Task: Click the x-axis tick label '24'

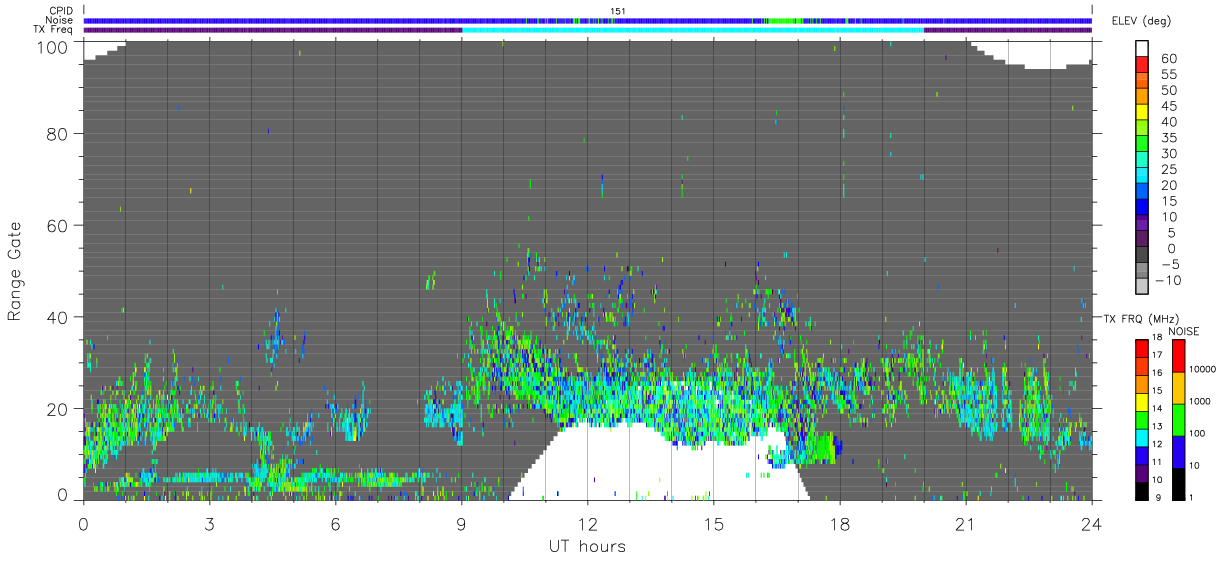Action: [x=1092, y=524]
